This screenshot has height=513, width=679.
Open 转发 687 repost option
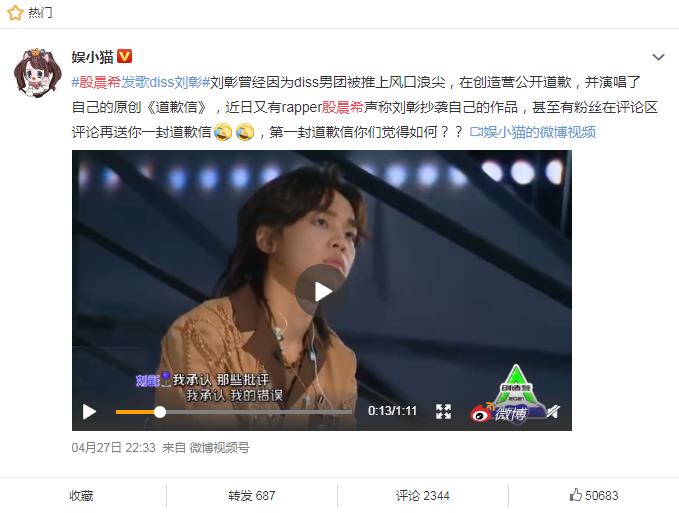pos(252,496)
